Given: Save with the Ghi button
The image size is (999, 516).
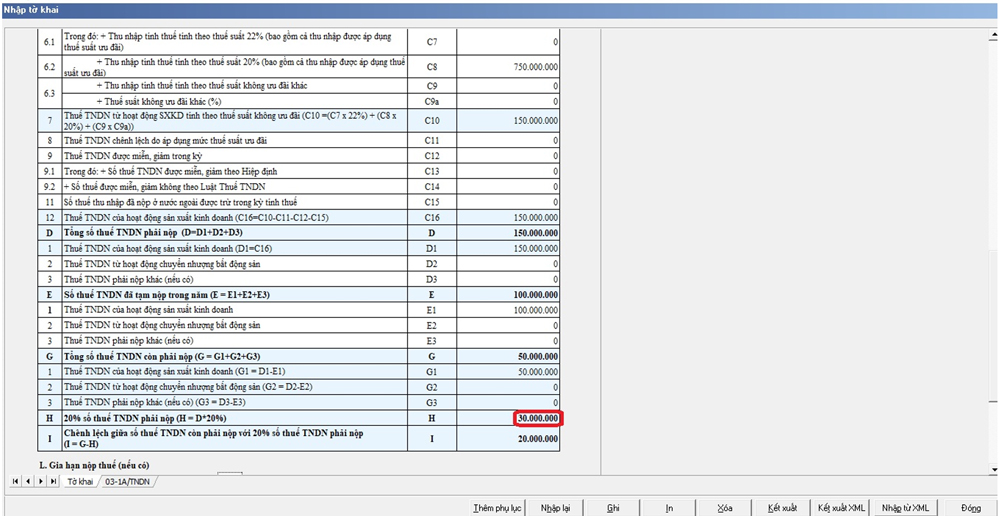Looking at the screenshot, I should coord(613,508).
